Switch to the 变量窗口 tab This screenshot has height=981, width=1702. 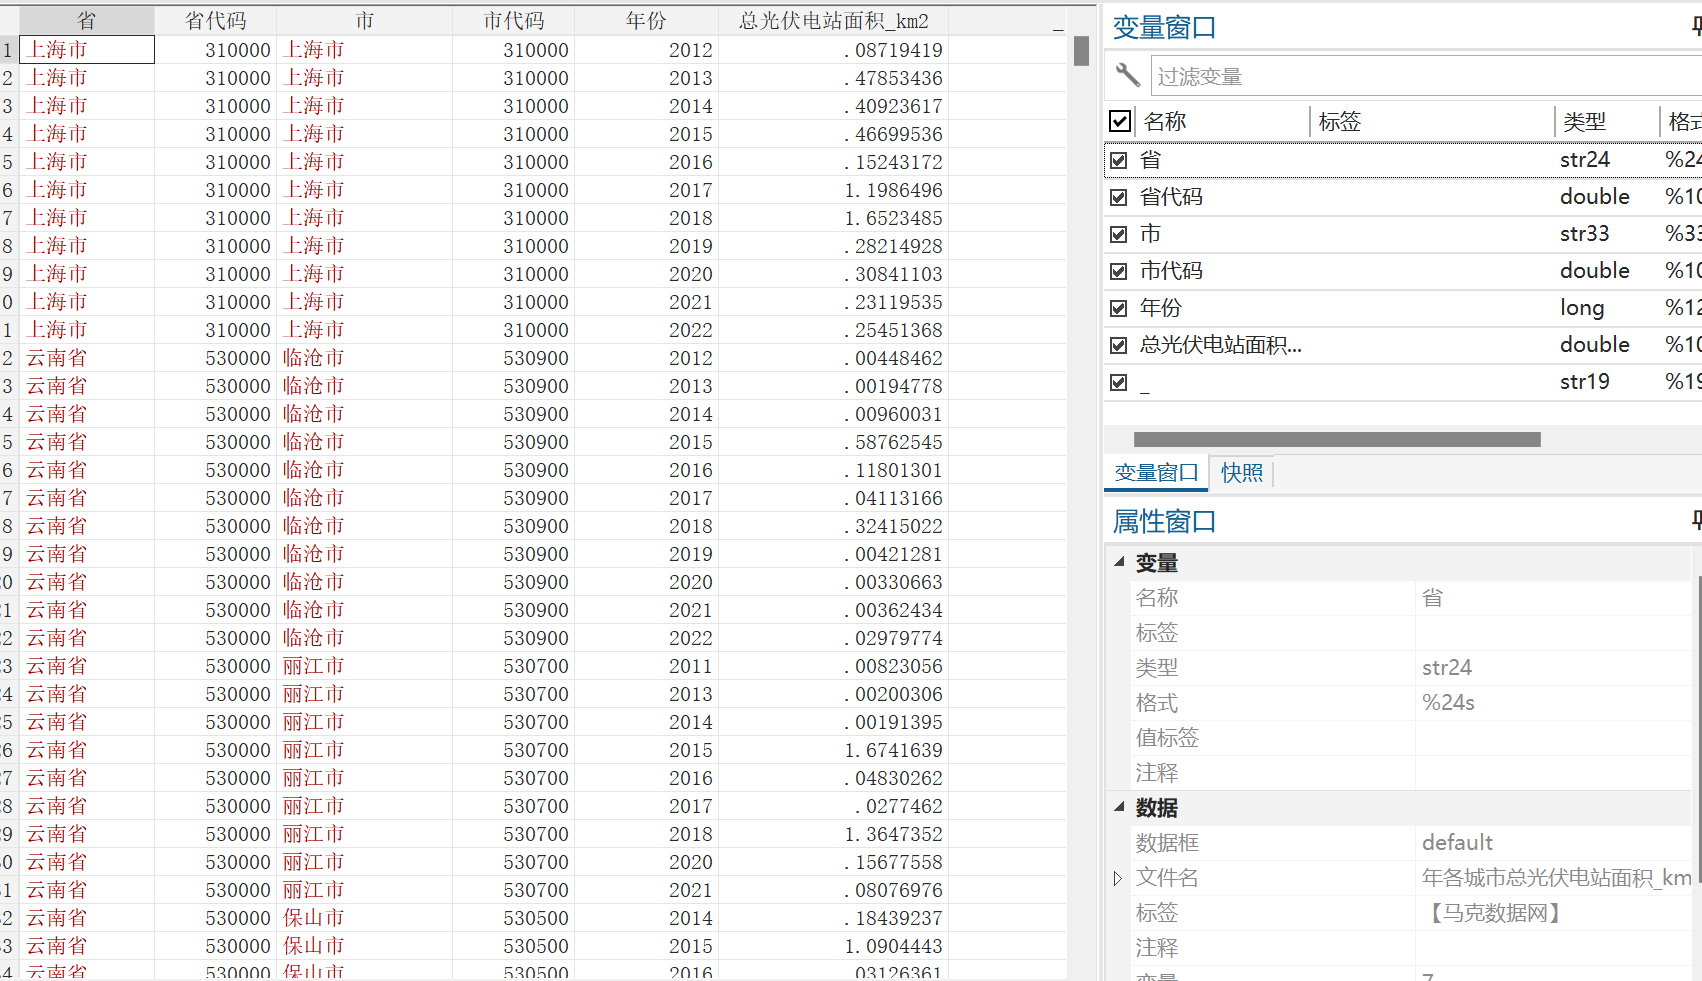[x=1156, y=473]
